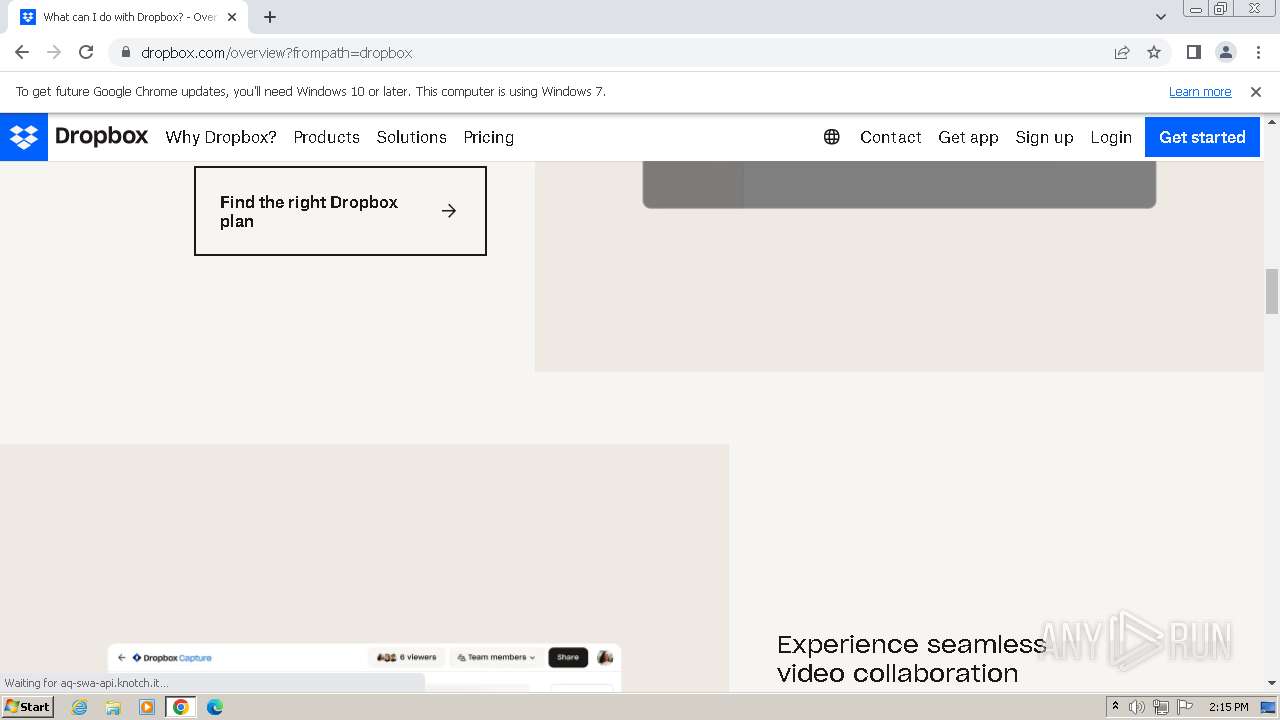Viewport: 1280px width, 720px height.
Task: Open the Products menu
Action: pos(326,137)
